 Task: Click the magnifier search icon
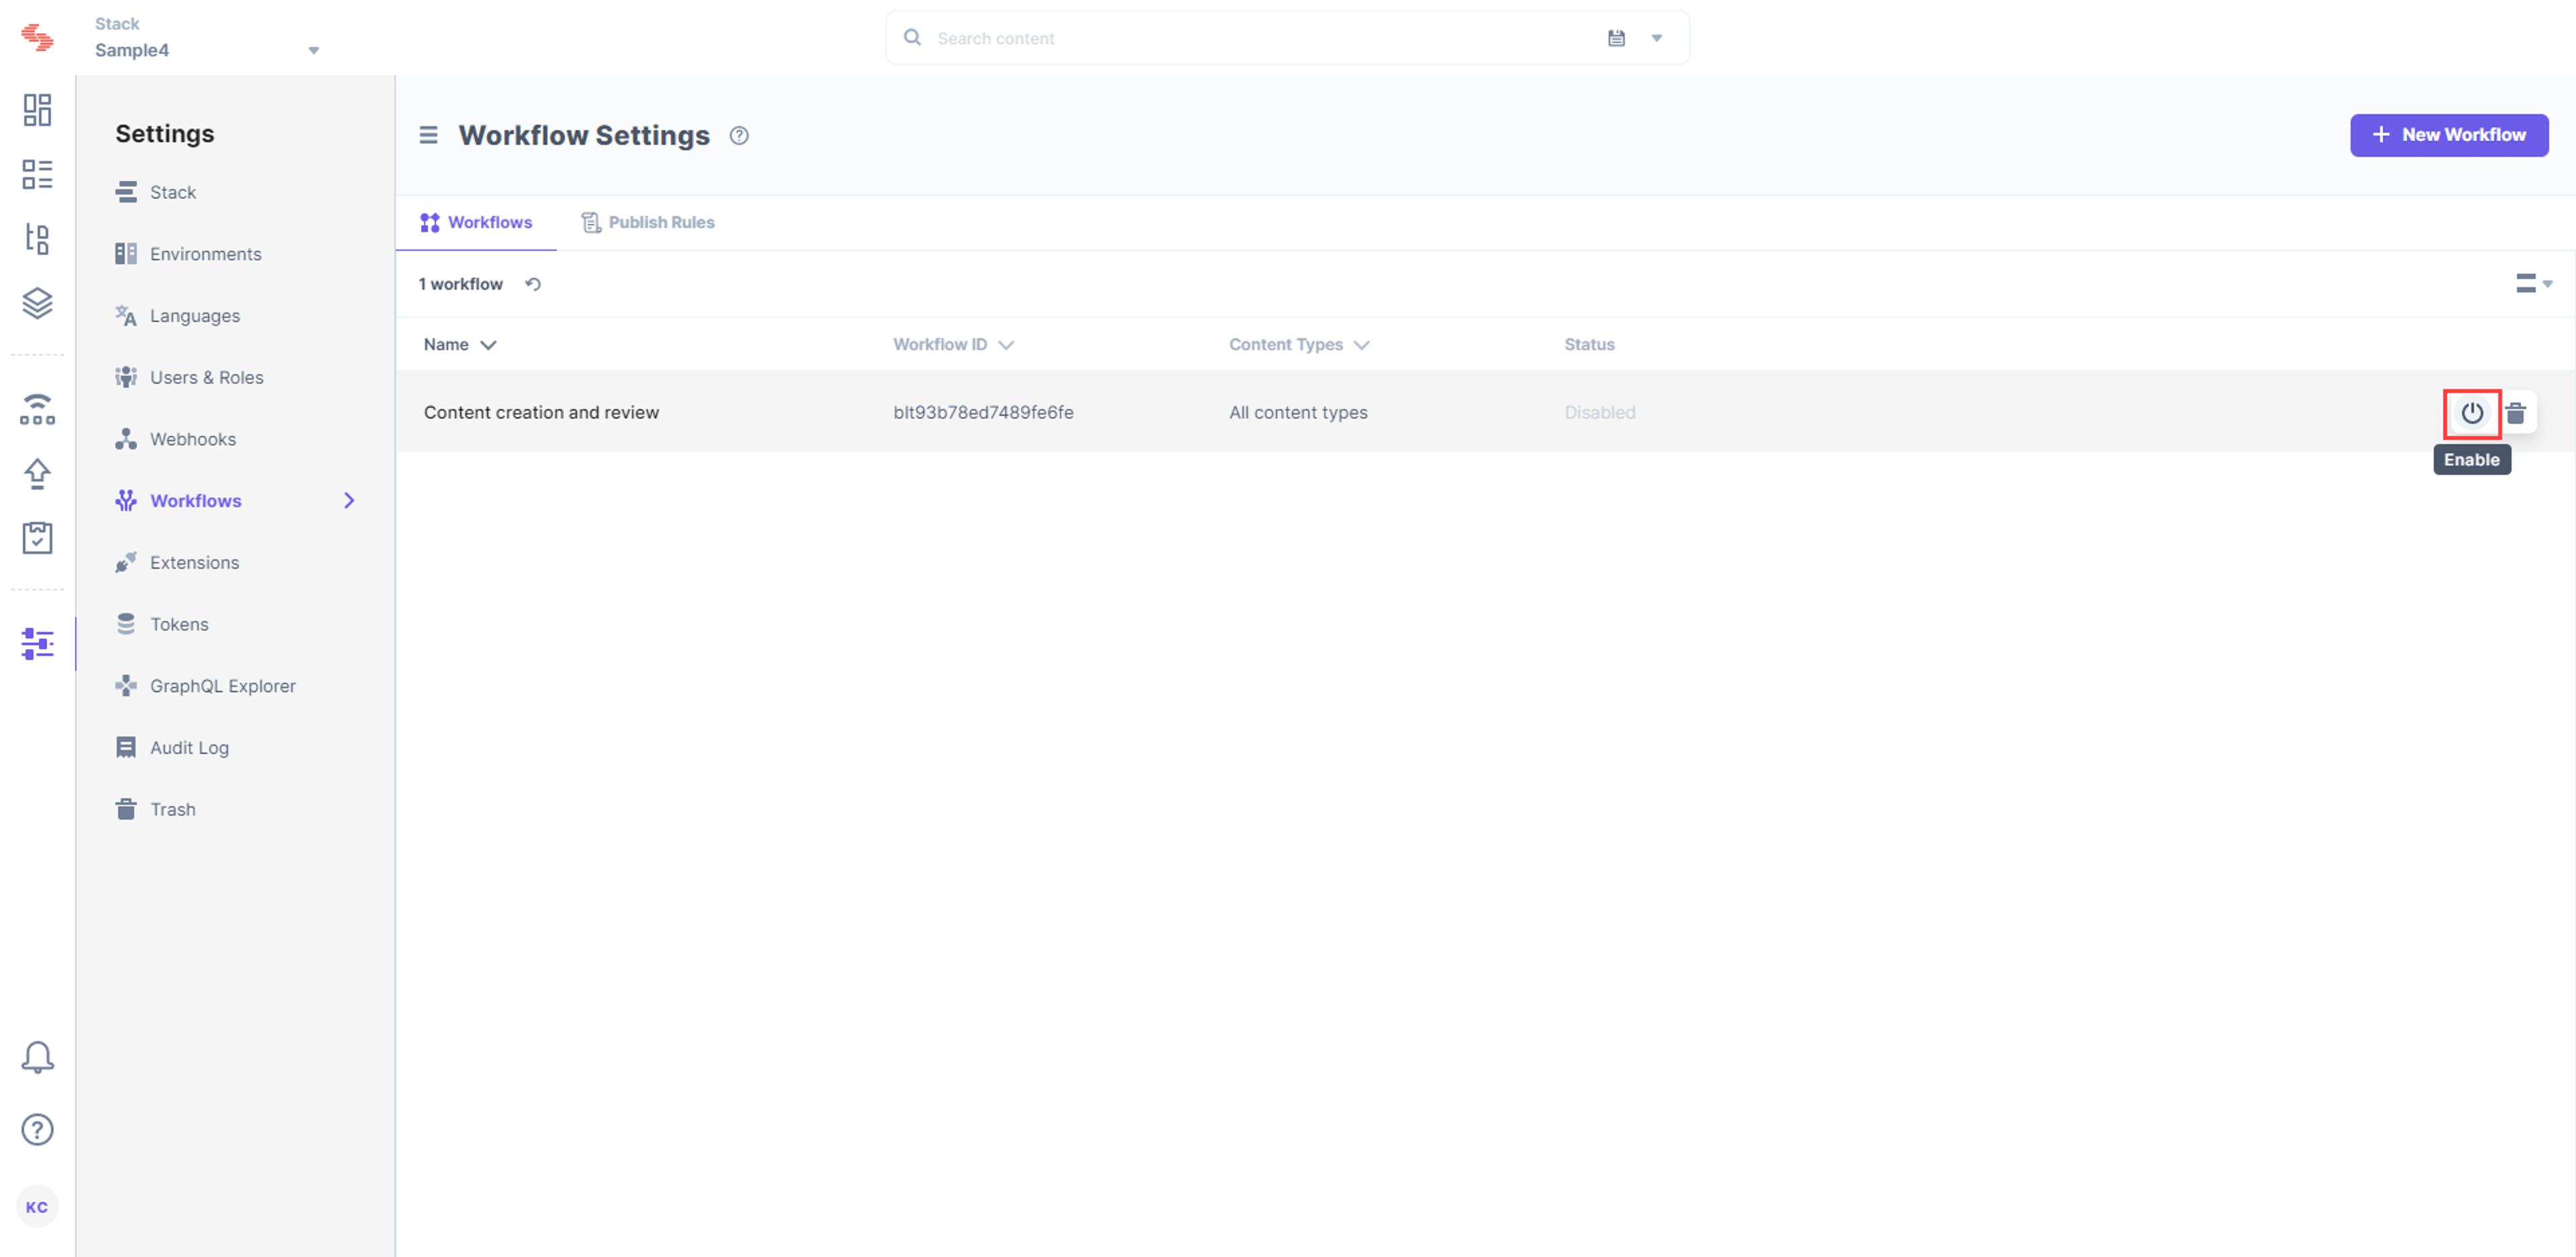click(x=912, y=38)
